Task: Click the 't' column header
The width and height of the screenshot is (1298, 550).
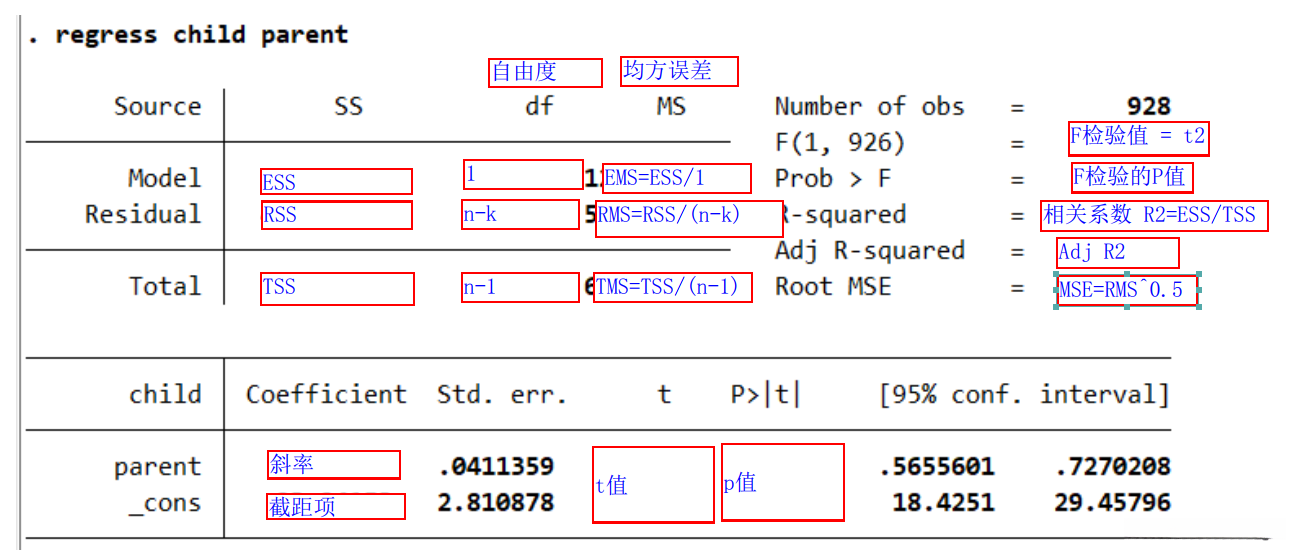Action: tap(664, 395)
